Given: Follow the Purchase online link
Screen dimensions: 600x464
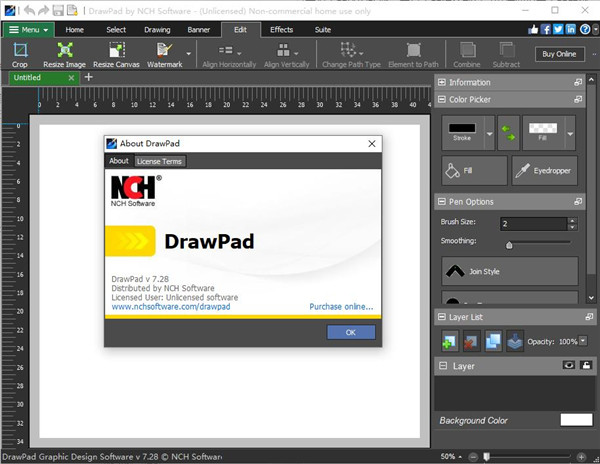Looking at the screenshot, I should (341, 307).
